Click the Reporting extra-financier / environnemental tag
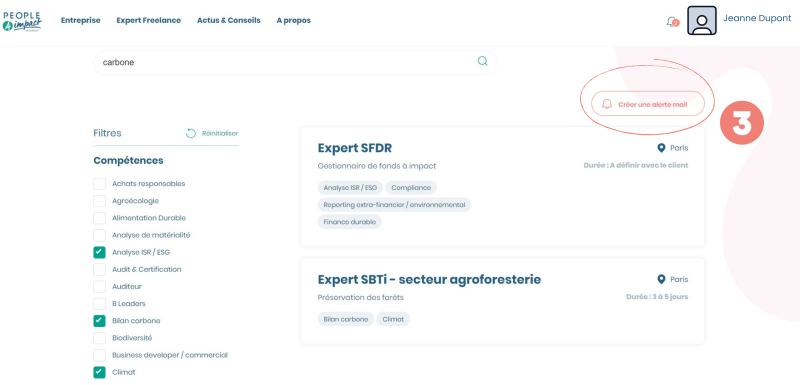The height and width of the screenshot is (385, 800). coord(394,205)
